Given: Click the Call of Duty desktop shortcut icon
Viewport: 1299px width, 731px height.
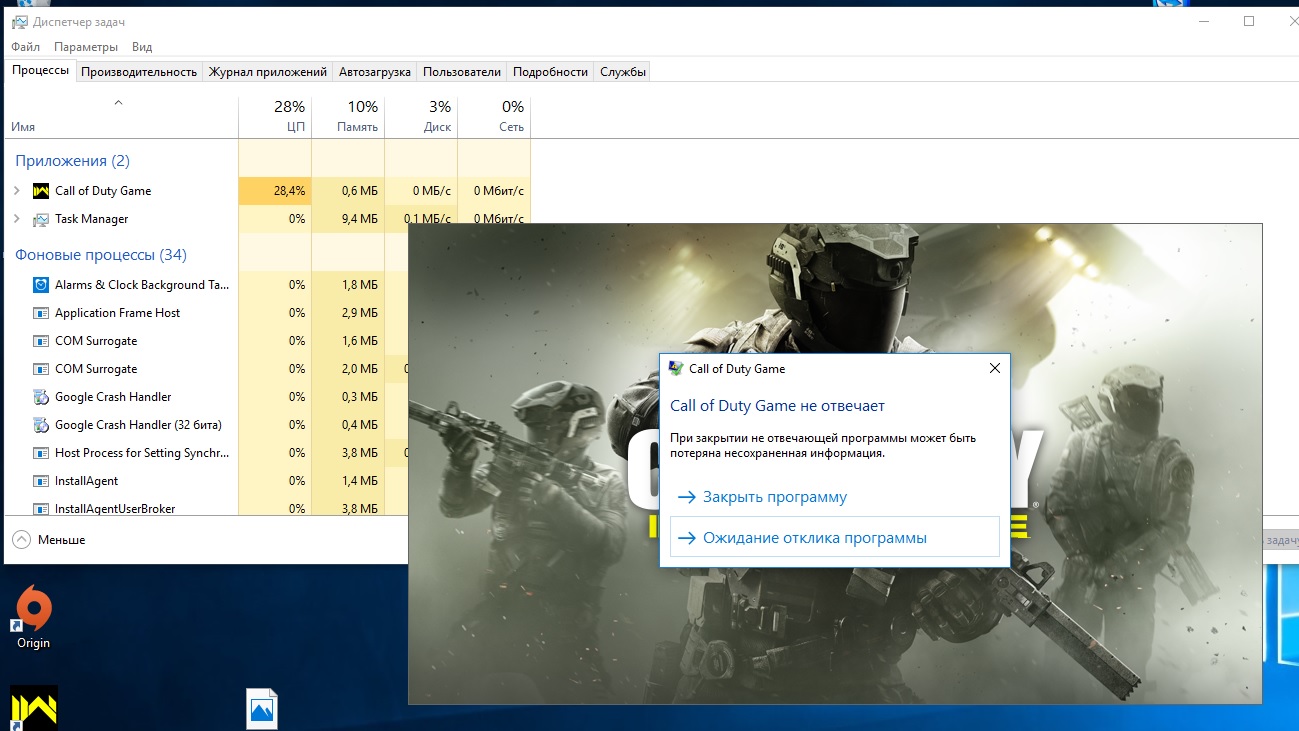Looking at the screenshot, I should [x=33, y=707].
